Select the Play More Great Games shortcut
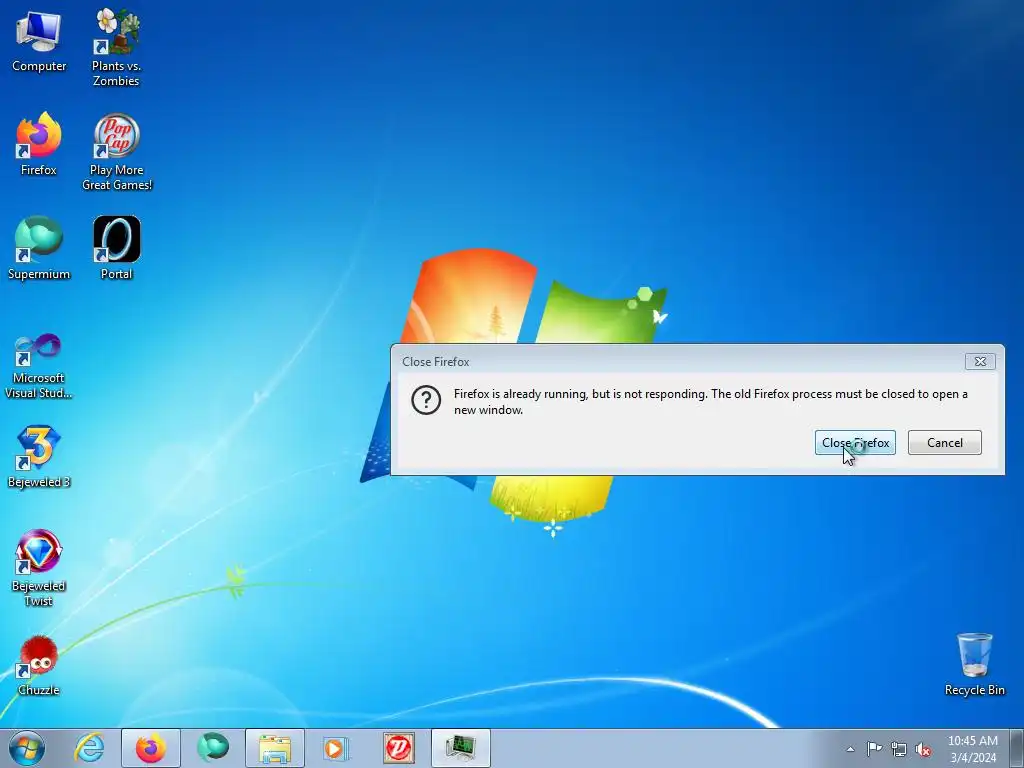Screen dimensions: 1024x768 117,152
